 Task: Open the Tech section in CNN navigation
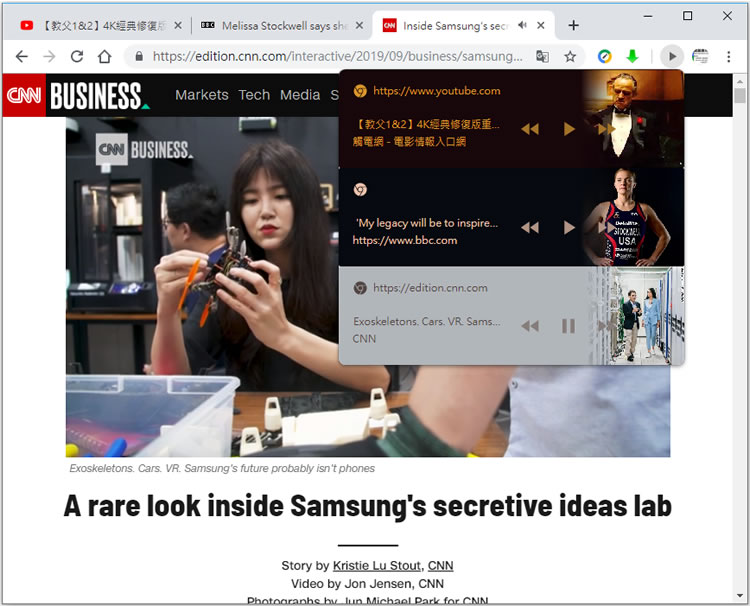pos(254,95)
